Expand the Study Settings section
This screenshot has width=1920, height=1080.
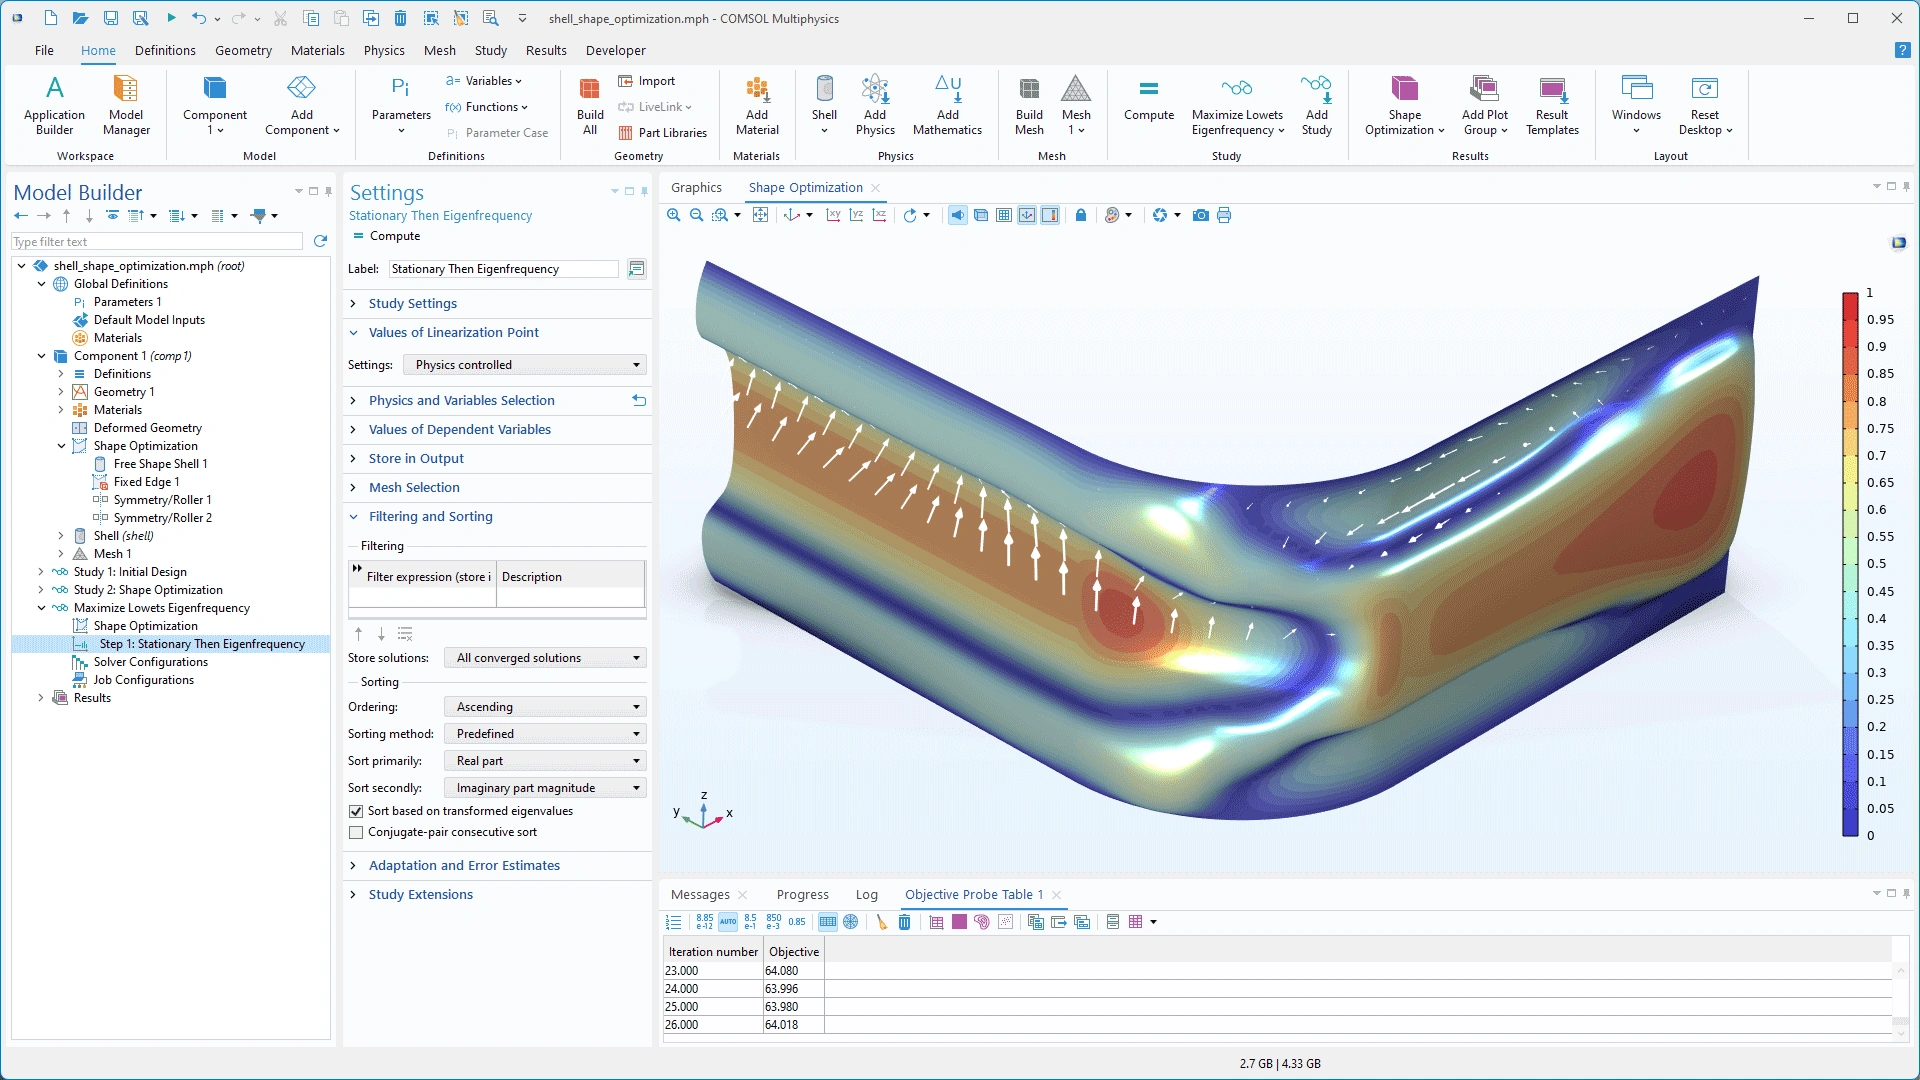[412, 303]
